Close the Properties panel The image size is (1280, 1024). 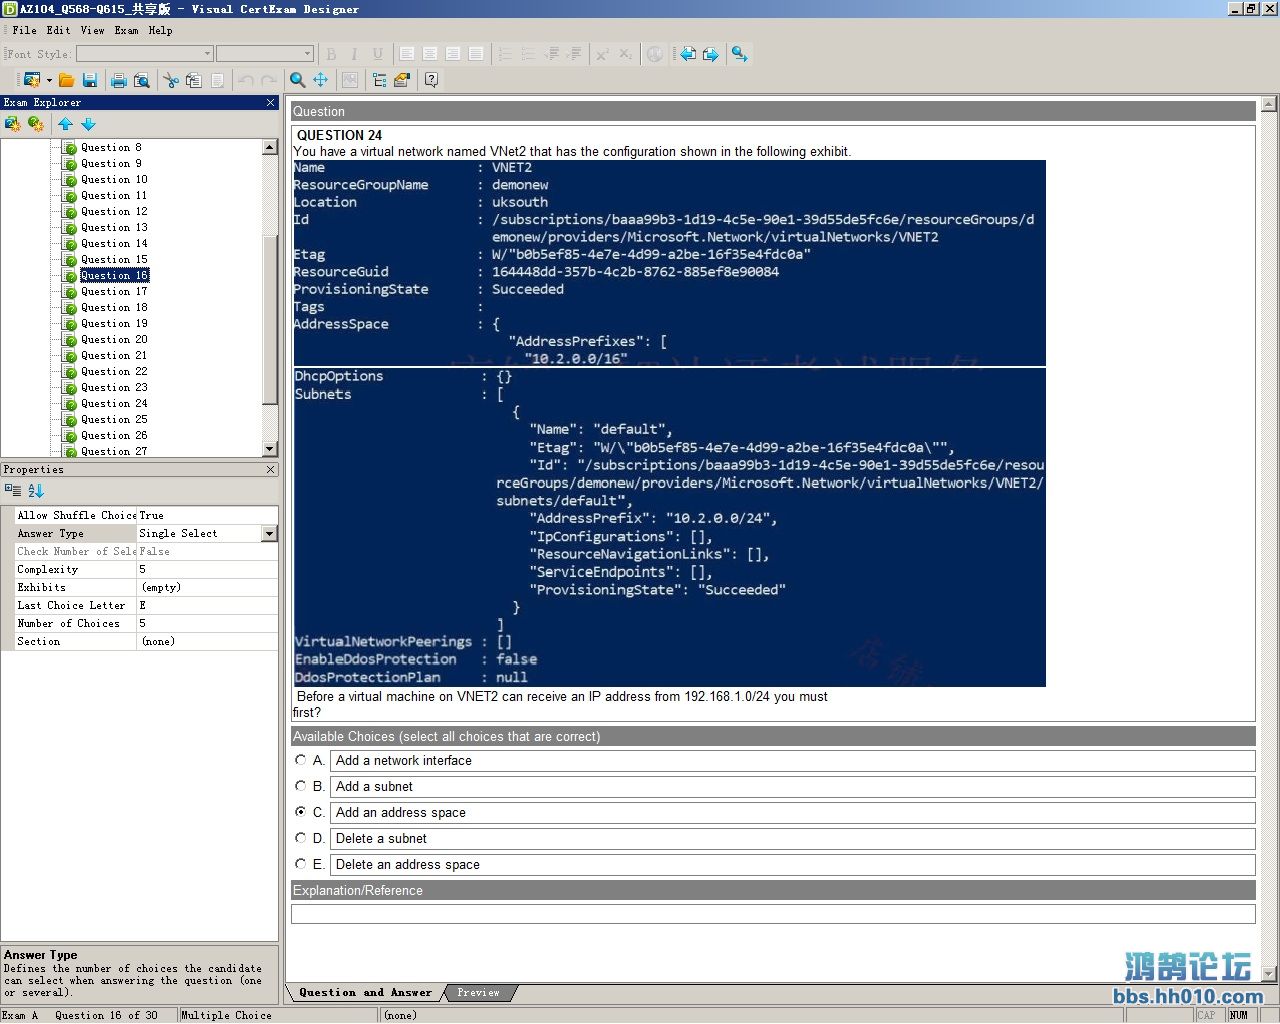tap(270, 469)
